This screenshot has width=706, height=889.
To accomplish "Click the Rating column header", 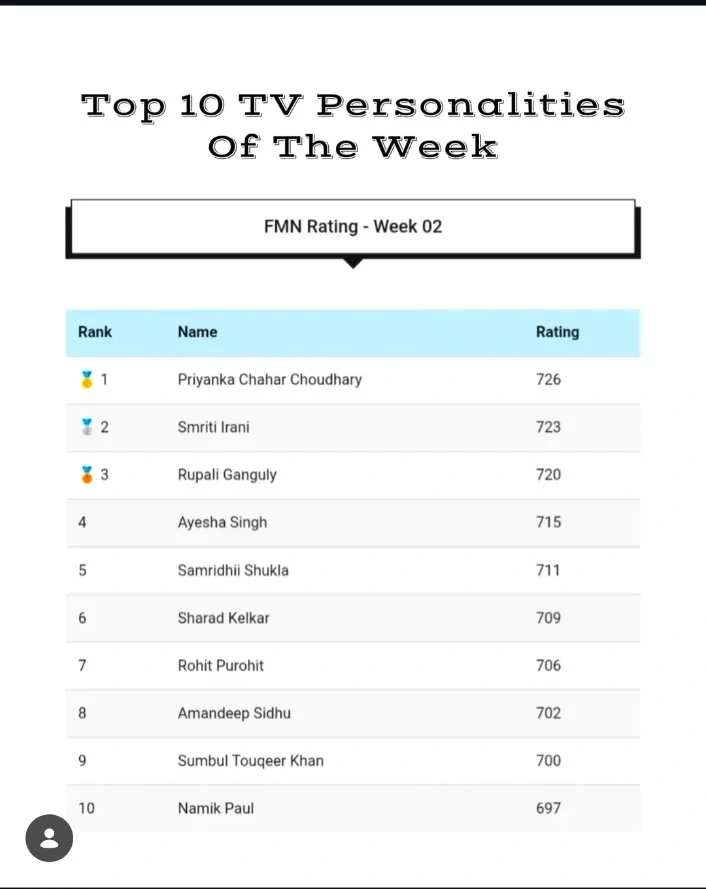I will (557, 332).
